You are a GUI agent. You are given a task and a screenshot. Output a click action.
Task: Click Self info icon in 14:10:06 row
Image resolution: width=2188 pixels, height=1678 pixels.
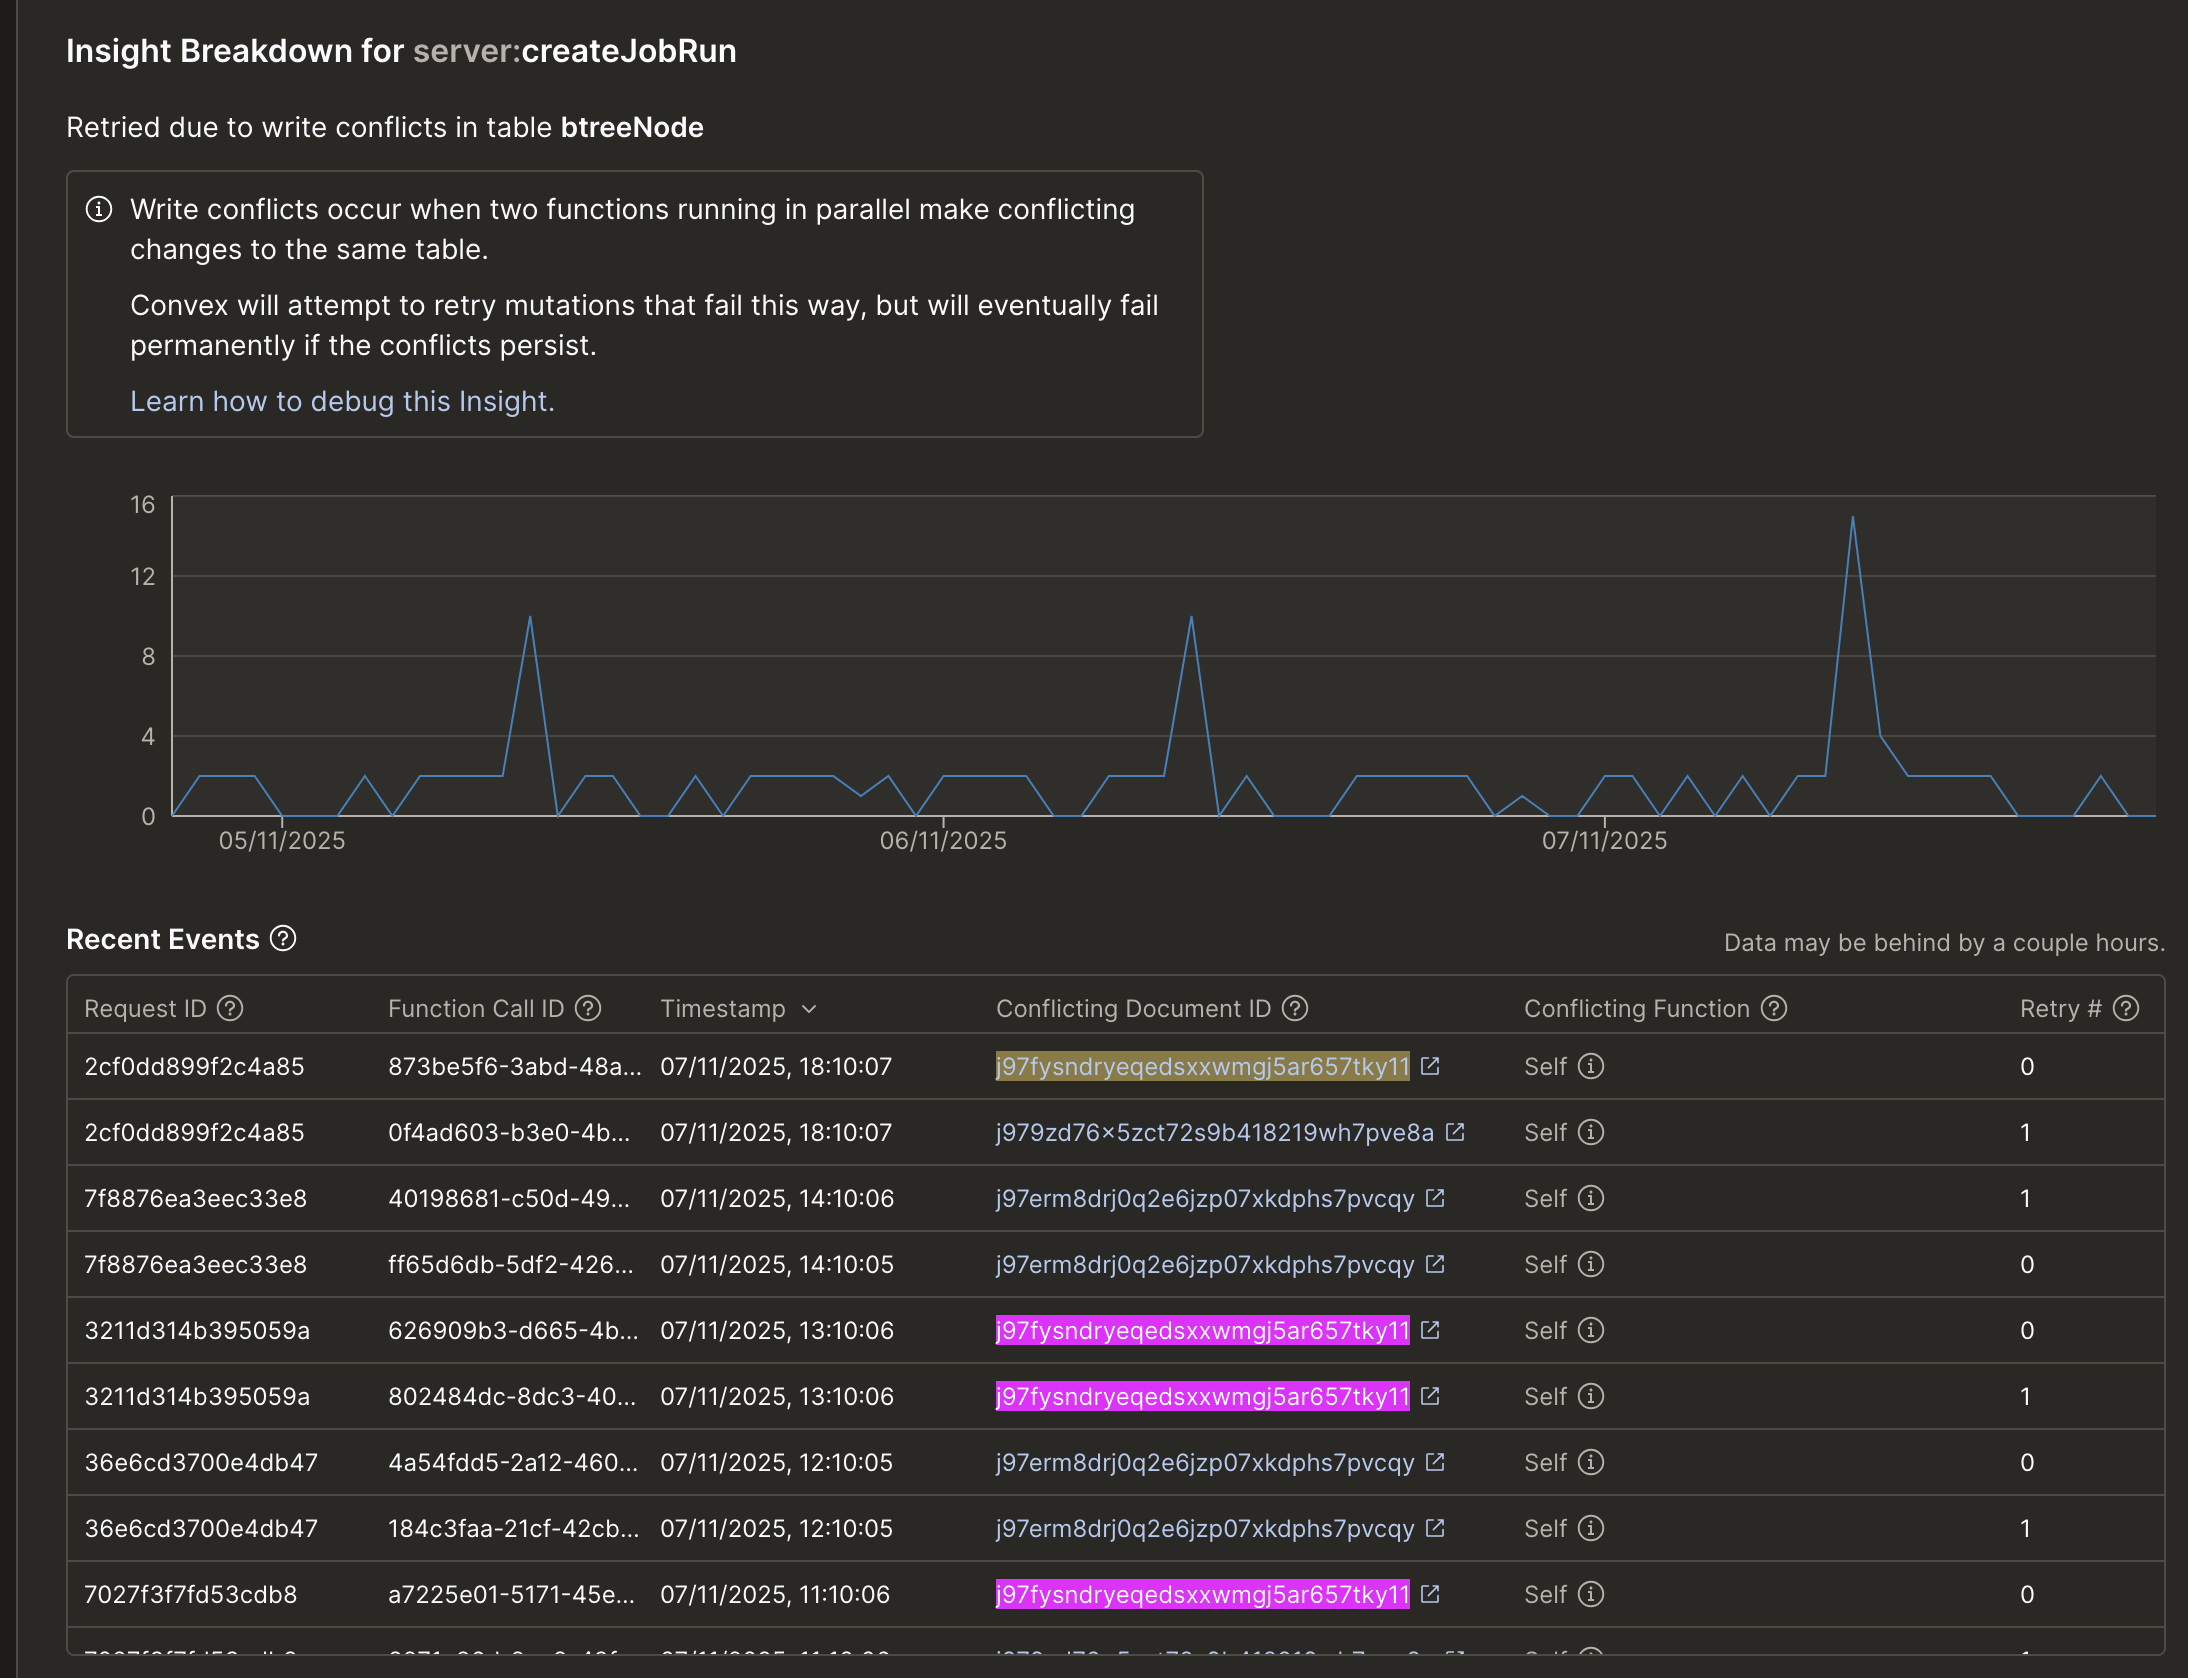[1590, 1198]
